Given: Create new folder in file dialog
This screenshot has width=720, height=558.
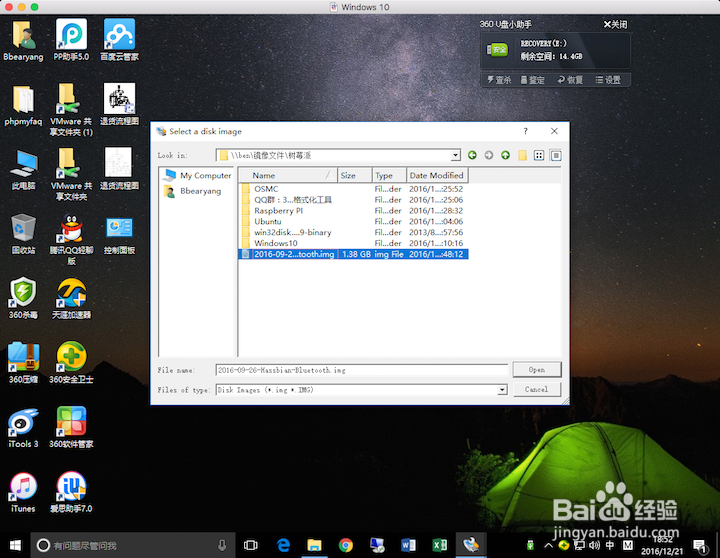Looking at the screenshot, I should (x=522, y=155).
